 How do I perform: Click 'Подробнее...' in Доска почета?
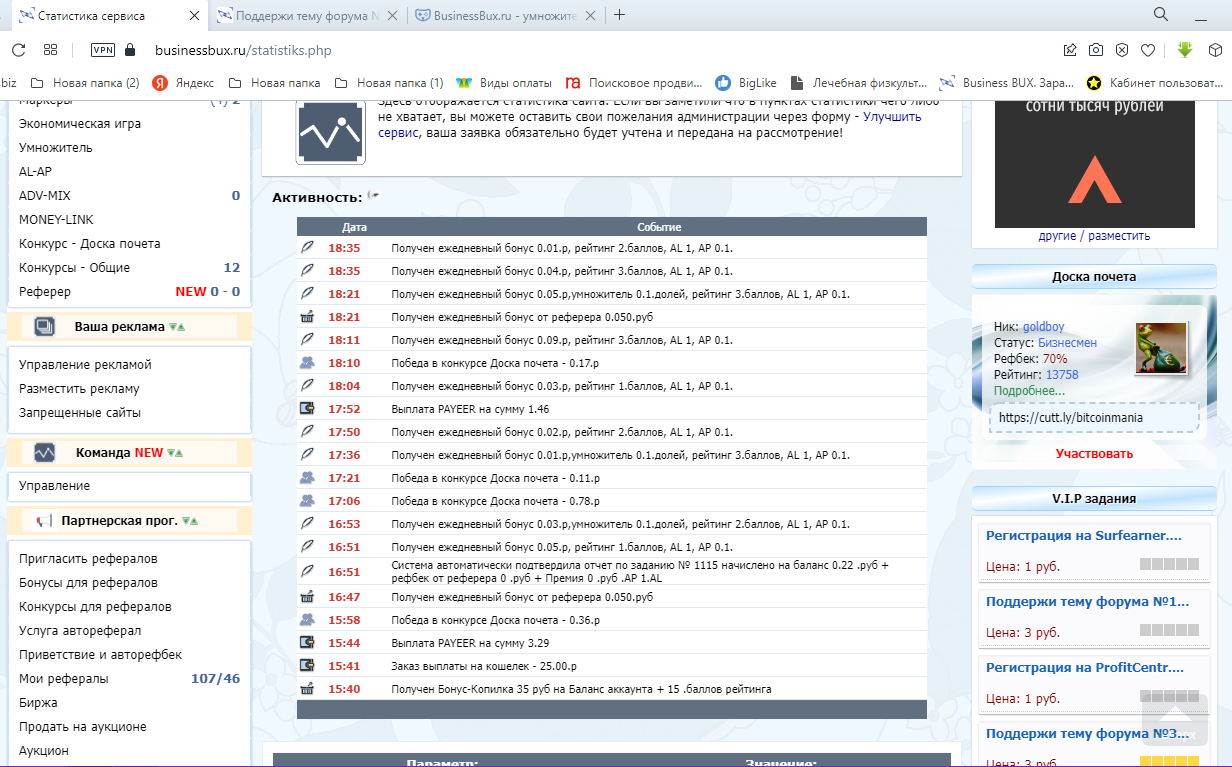pos(1029,391)
